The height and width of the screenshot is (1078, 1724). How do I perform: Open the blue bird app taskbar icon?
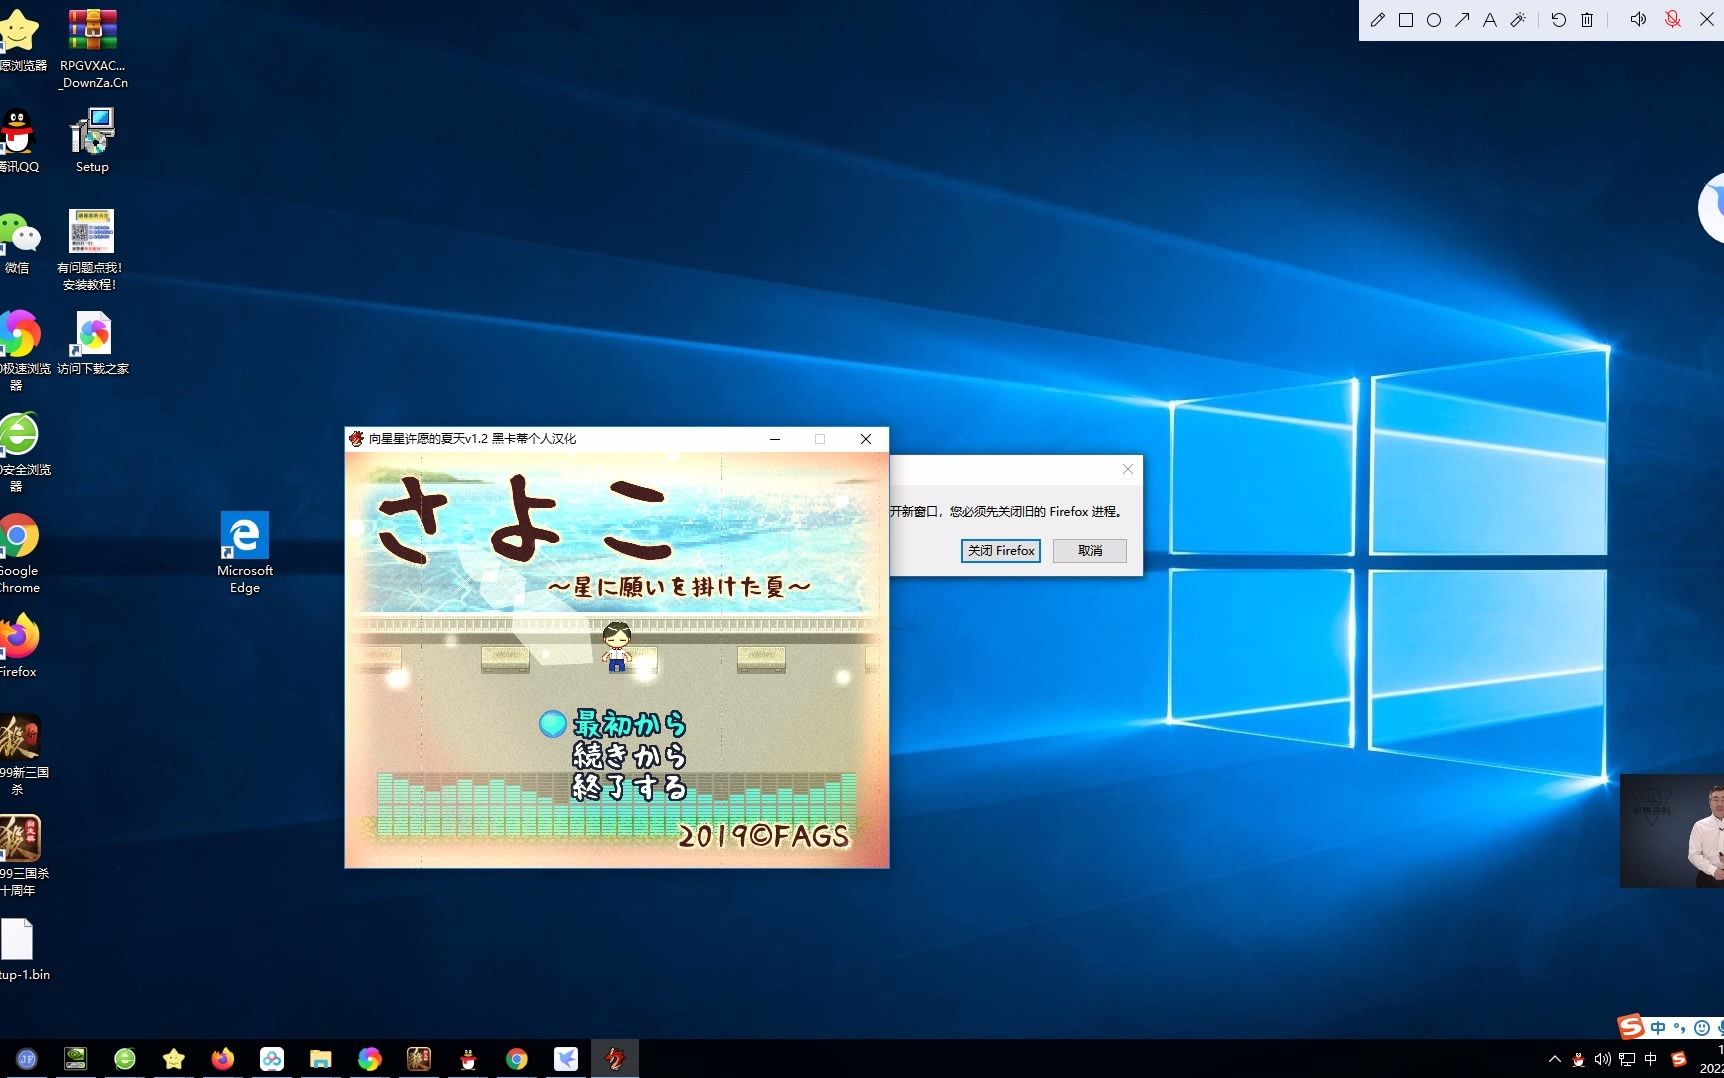click(x=565, y=1059)
